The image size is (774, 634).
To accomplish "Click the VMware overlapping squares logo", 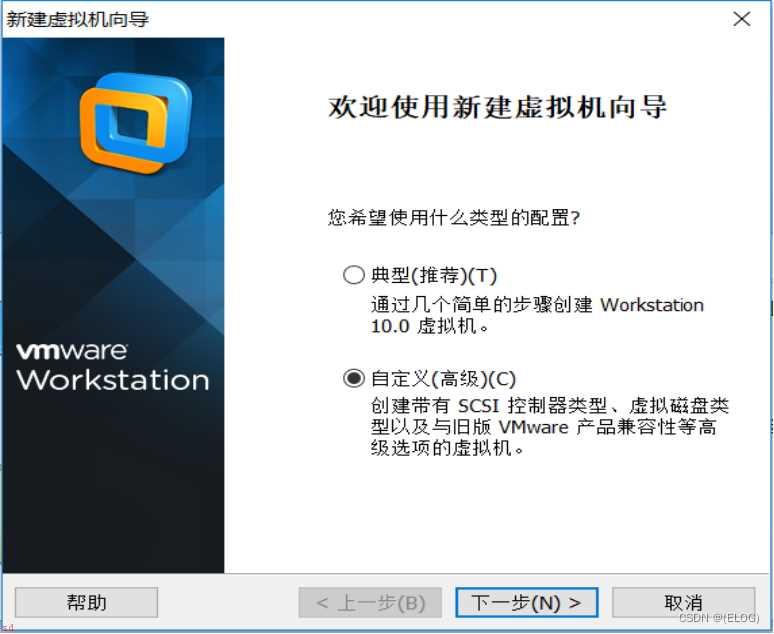I will [x=135, y=123].
